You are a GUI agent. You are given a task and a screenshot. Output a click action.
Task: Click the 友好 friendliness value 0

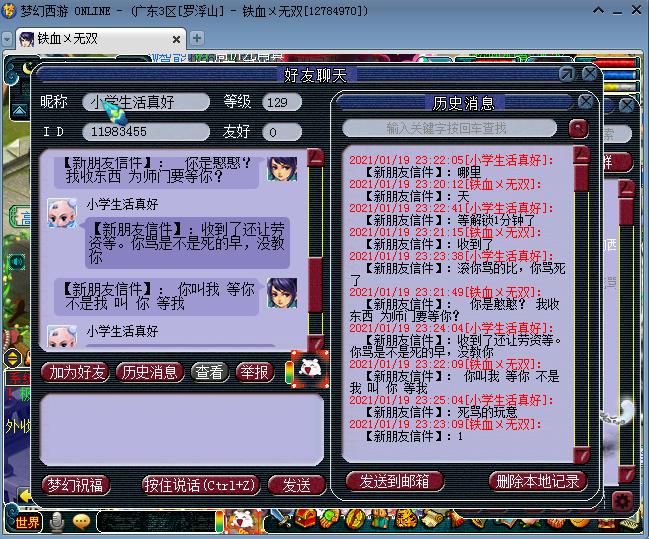coord(282,132)
